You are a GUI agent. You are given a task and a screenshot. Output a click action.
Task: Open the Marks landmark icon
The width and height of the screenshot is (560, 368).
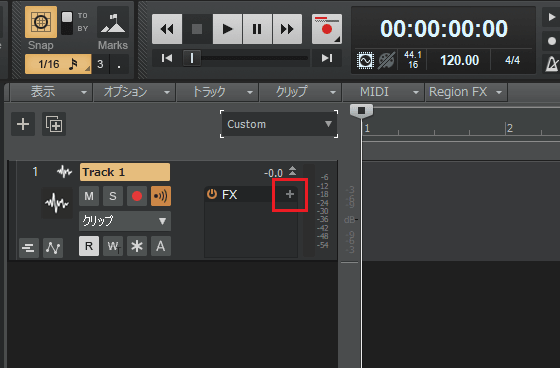[113, 22]
